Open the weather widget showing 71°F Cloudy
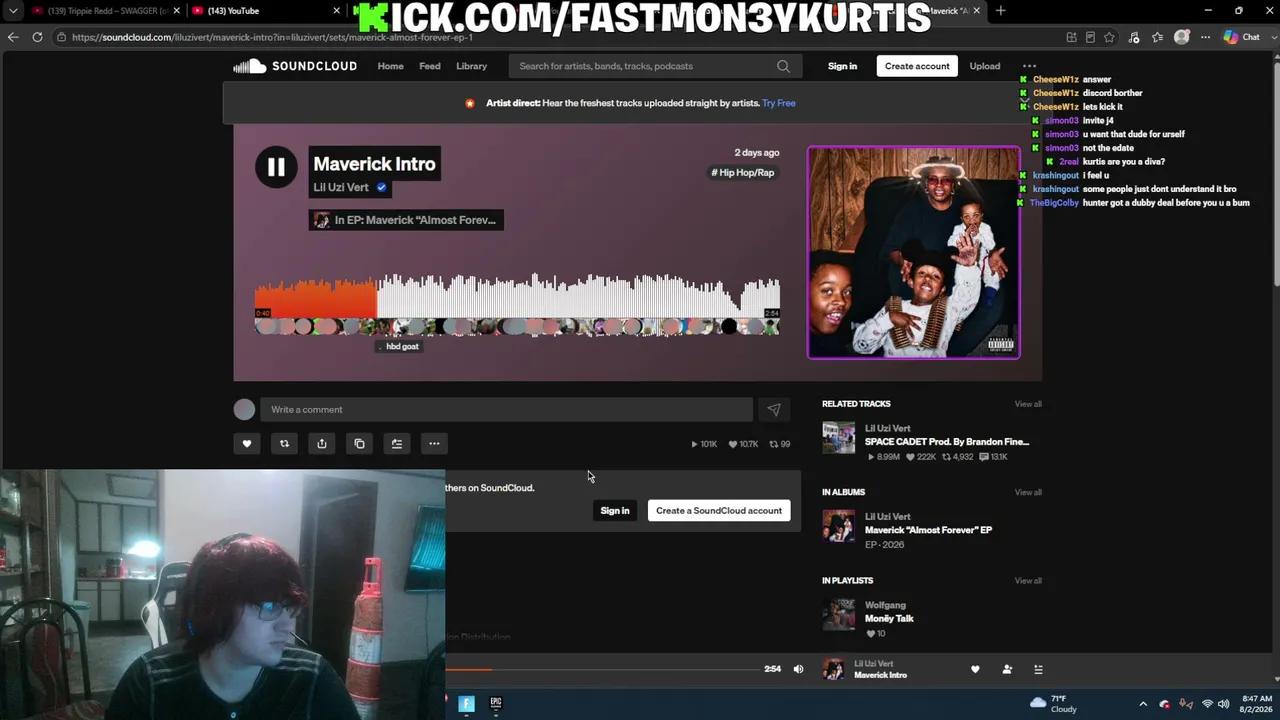The width and height of the screenshot is (1280, 720). pos(1053,704)
